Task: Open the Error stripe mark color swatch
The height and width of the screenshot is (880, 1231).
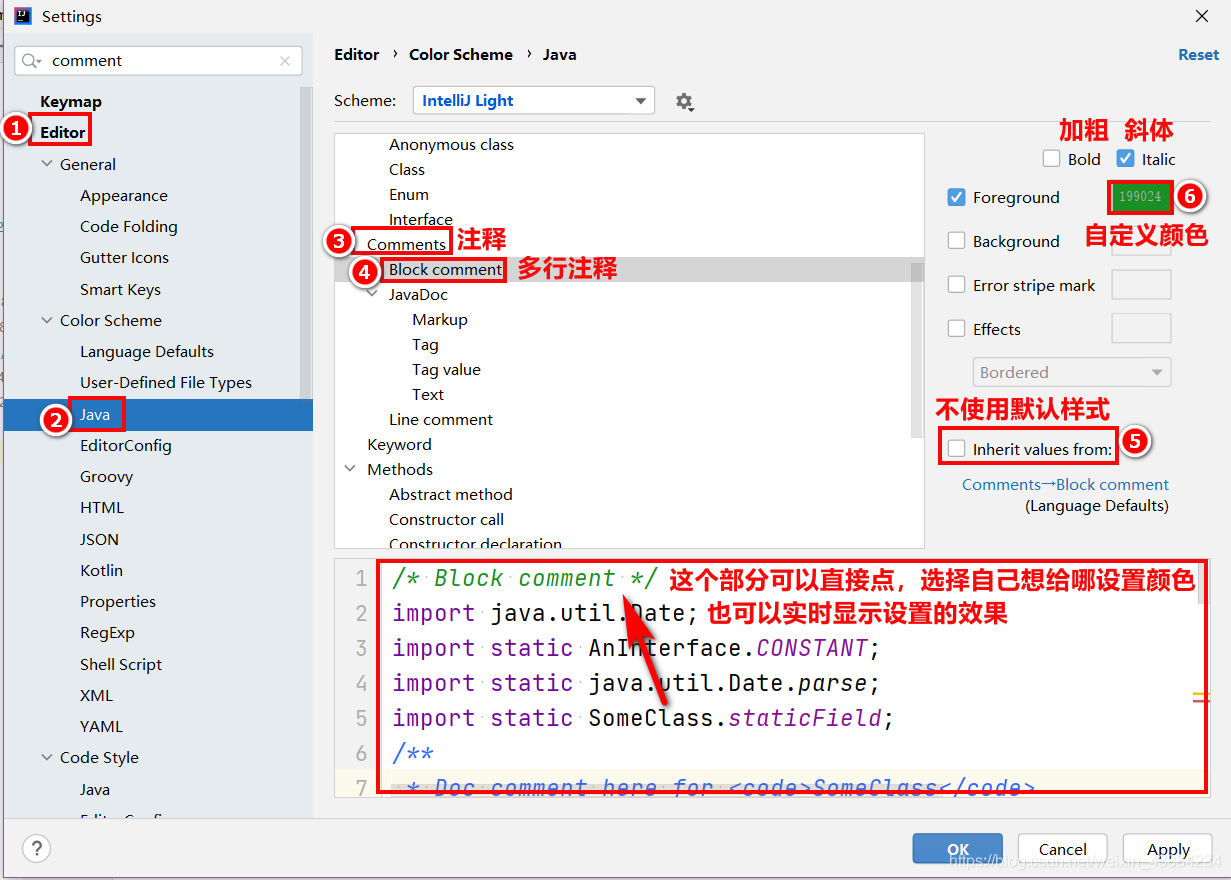Action: [x=1141, y=285]
